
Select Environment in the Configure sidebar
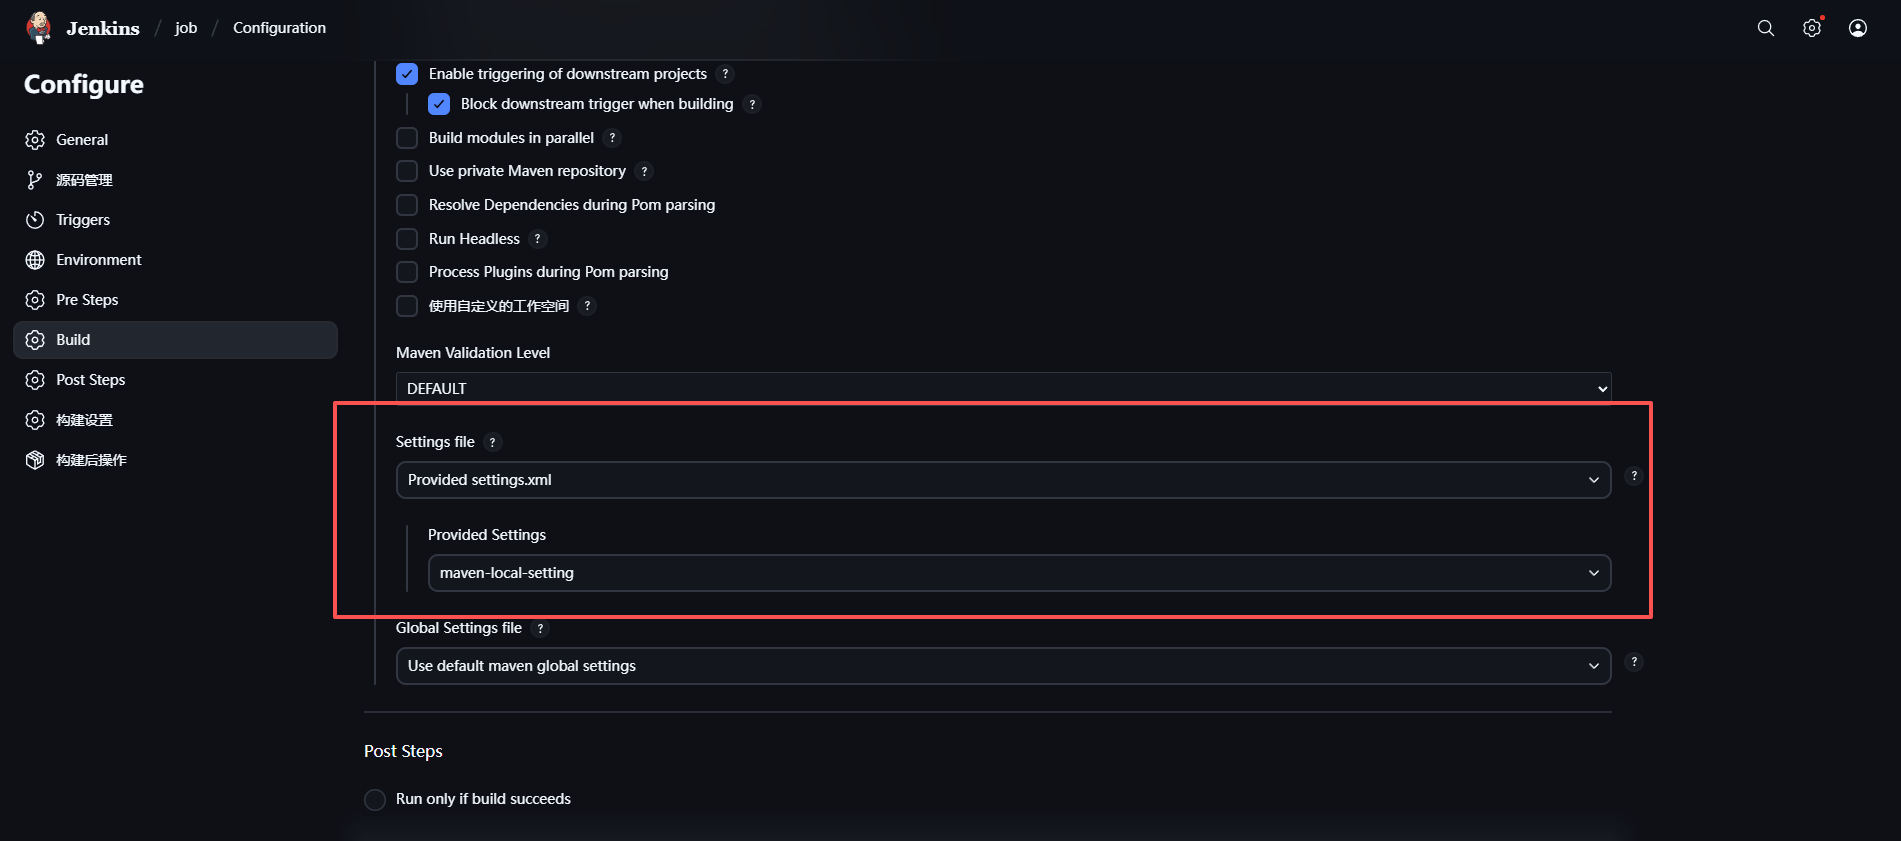coord(98,260)
